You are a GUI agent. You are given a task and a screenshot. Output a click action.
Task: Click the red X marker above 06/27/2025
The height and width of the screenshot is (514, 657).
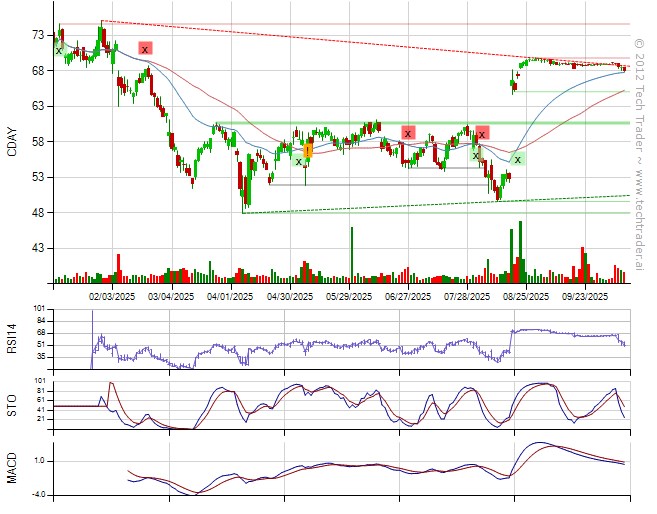[408, 133]
